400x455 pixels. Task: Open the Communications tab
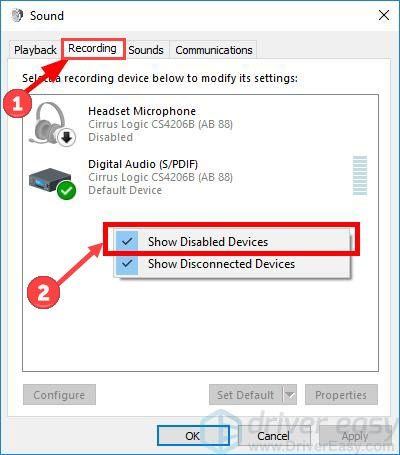pos(214,50)
